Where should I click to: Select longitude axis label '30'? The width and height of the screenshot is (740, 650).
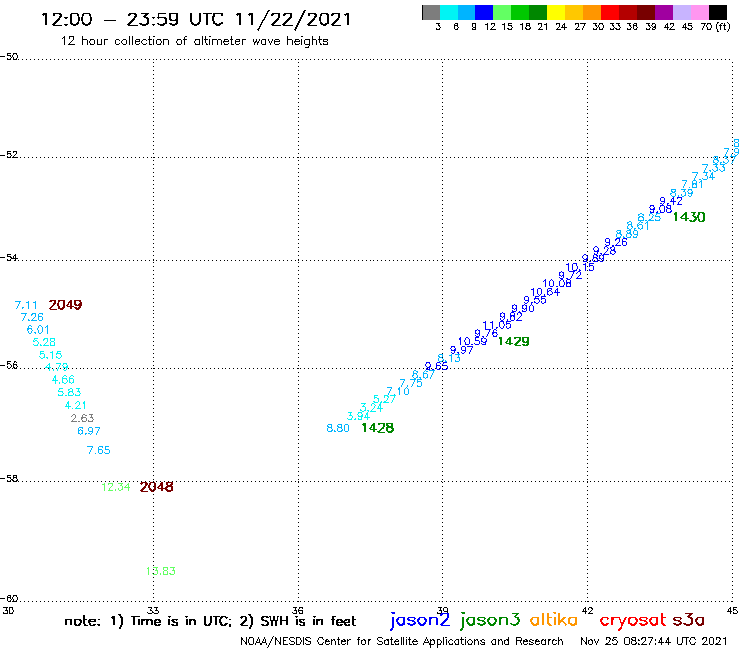click(x=8, y=610)
